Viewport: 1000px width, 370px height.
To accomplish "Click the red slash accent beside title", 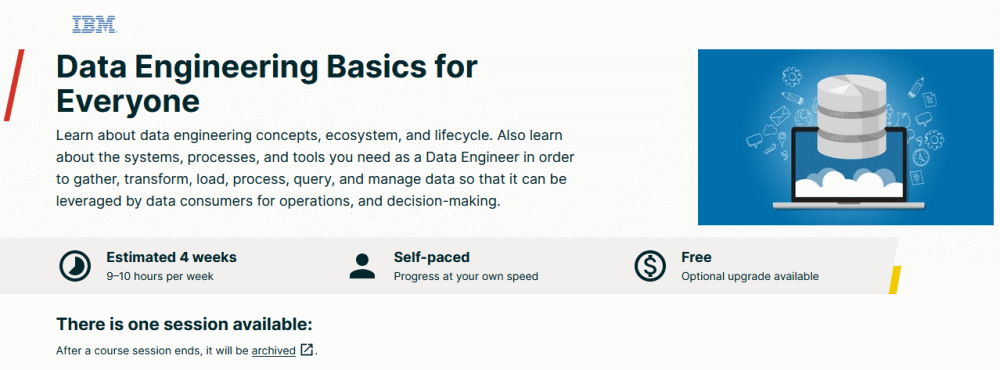I will [14, 85].
